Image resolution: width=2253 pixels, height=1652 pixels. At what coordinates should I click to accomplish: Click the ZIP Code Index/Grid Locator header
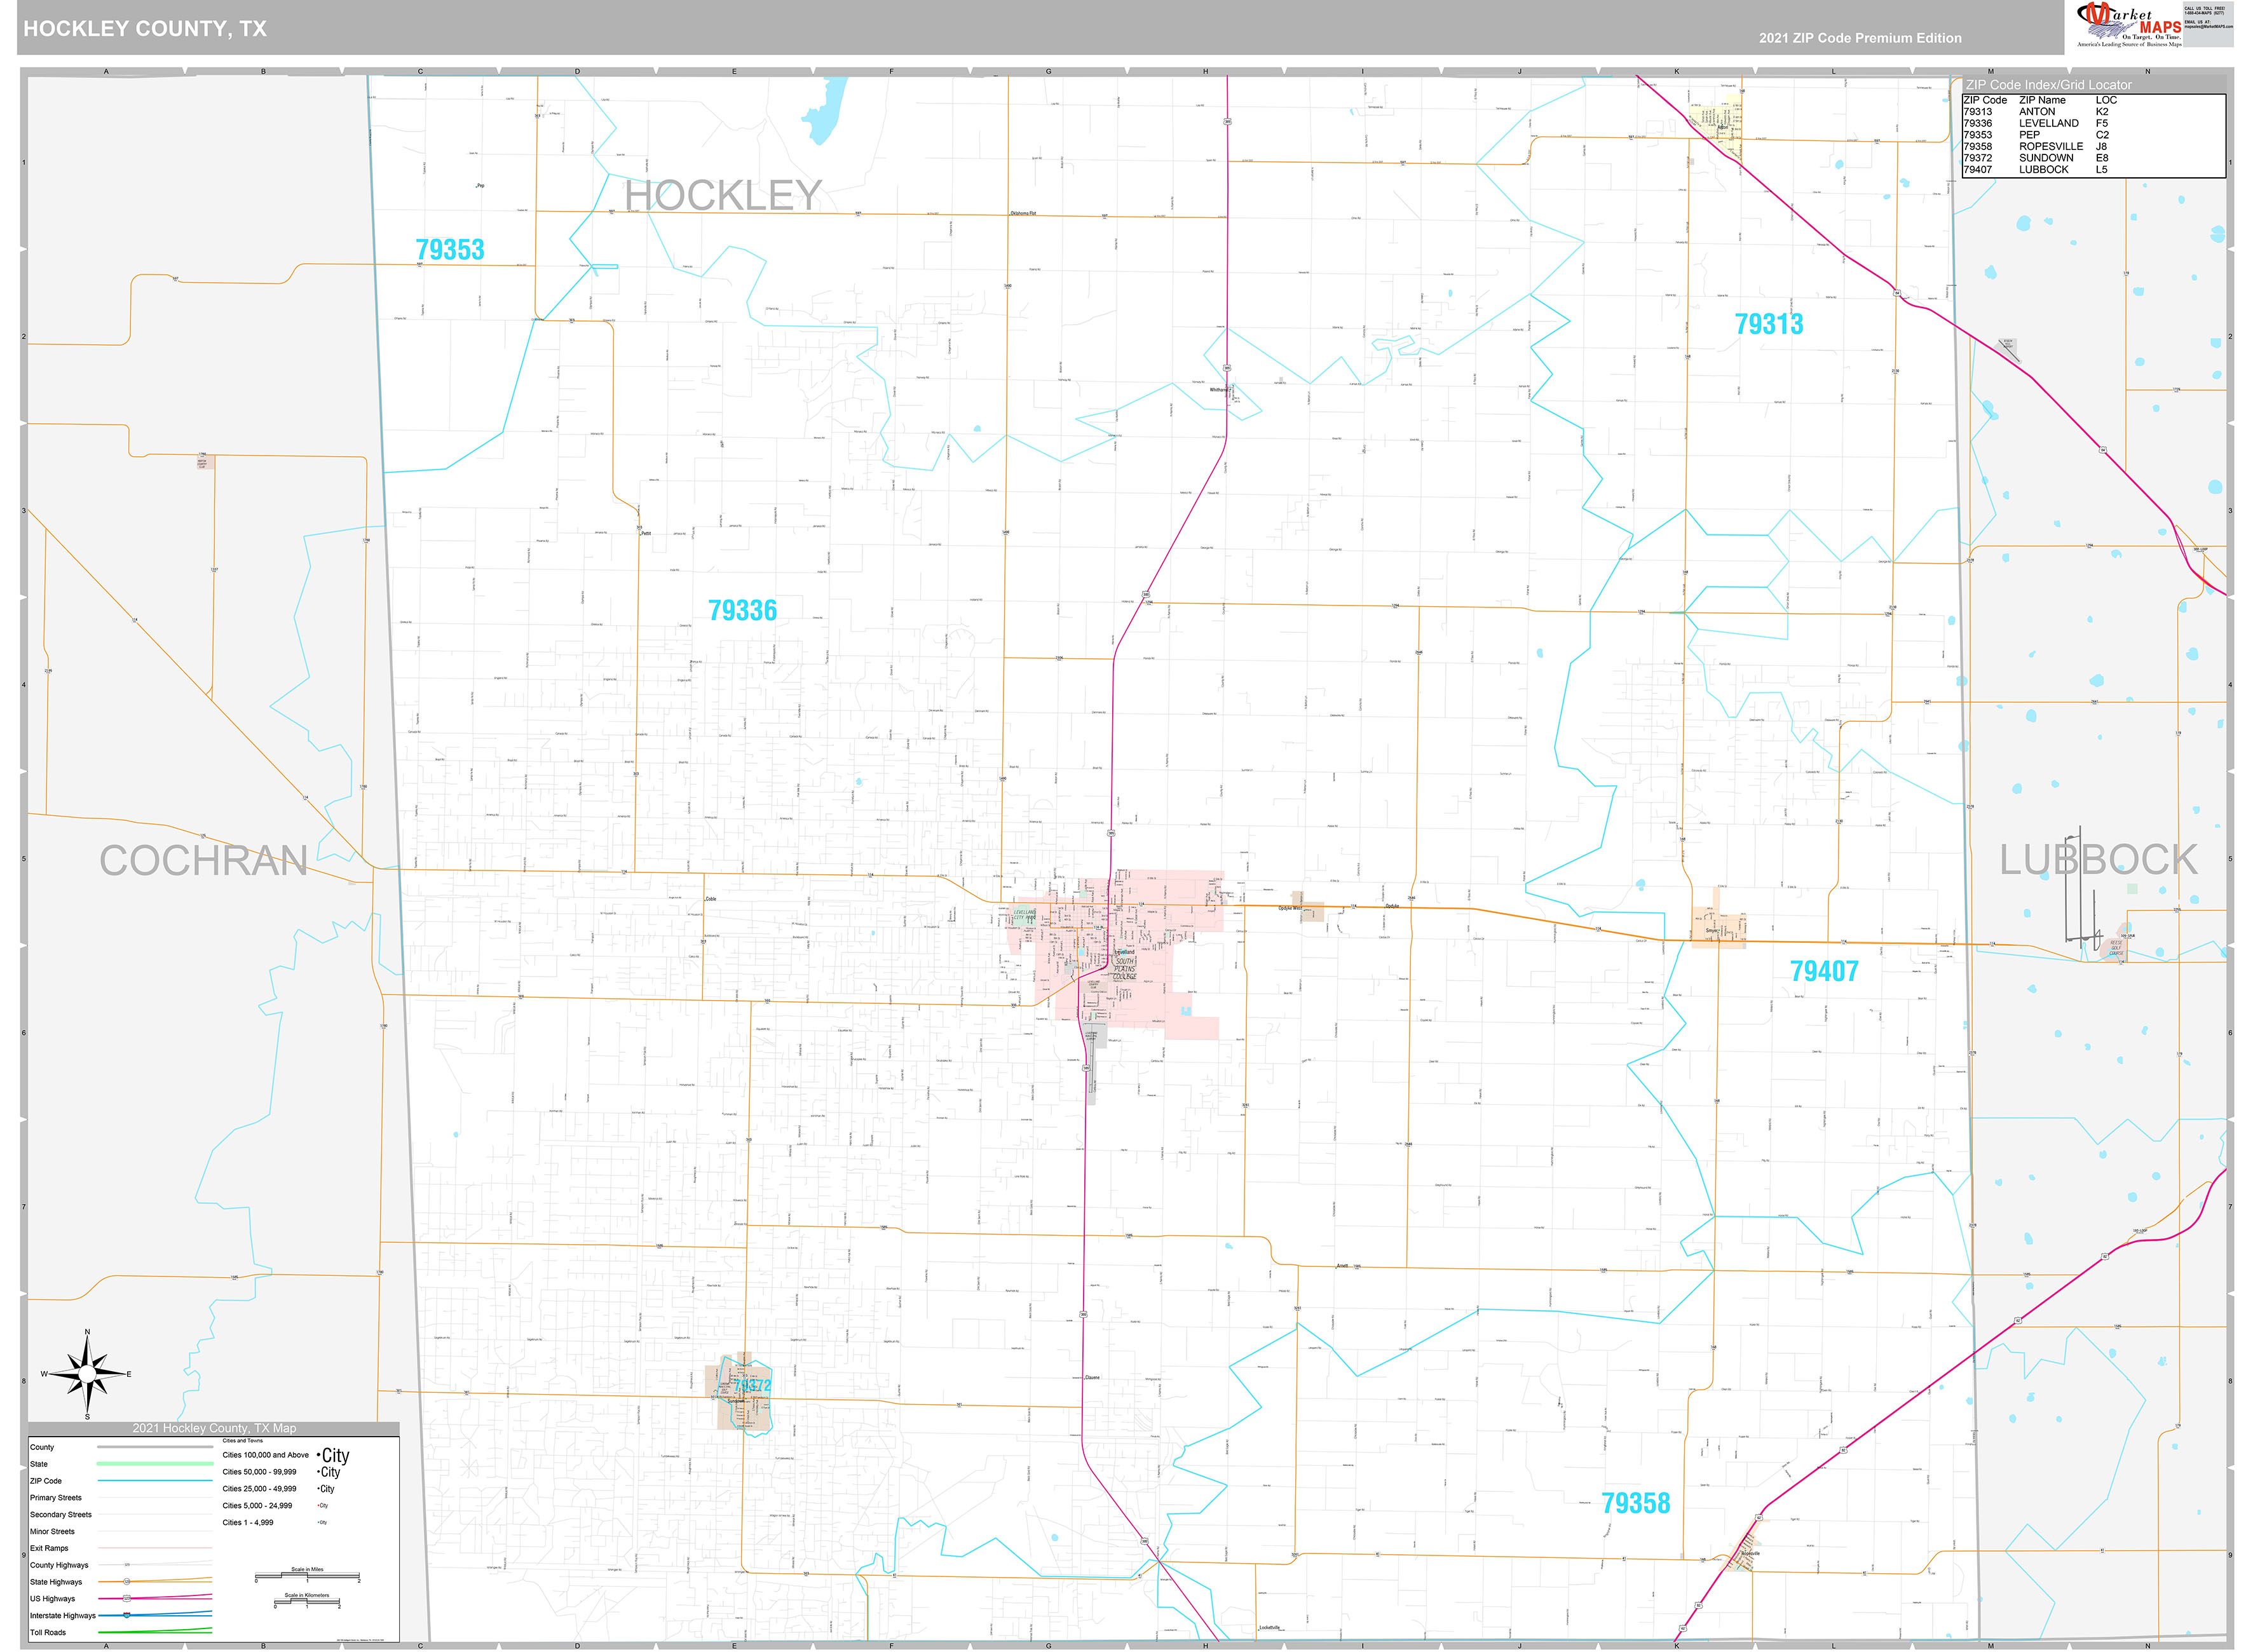click(2049, 85)
